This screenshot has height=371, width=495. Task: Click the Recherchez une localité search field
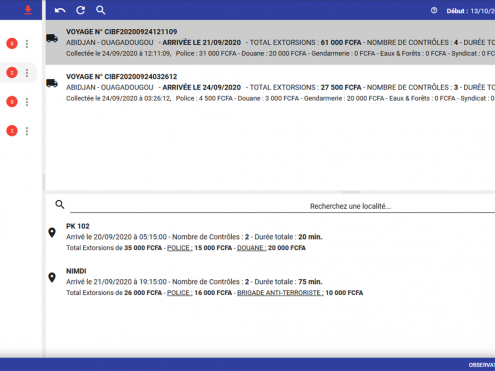click(x=282, y=206)
